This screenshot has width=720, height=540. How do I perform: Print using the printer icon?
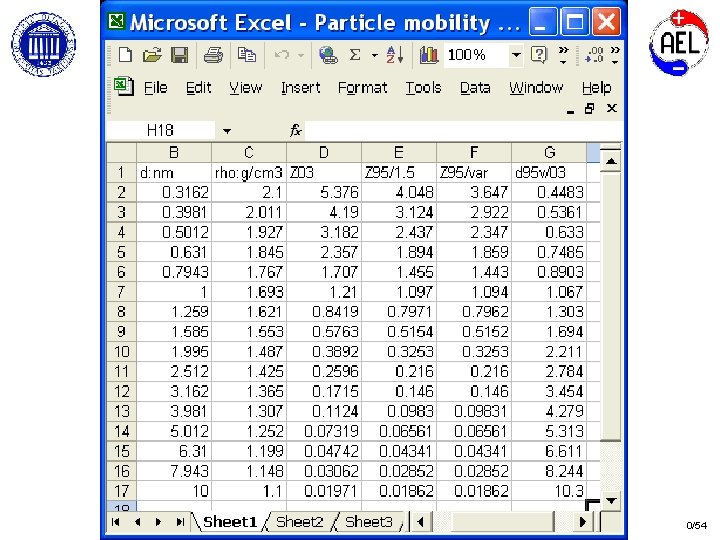213,55
